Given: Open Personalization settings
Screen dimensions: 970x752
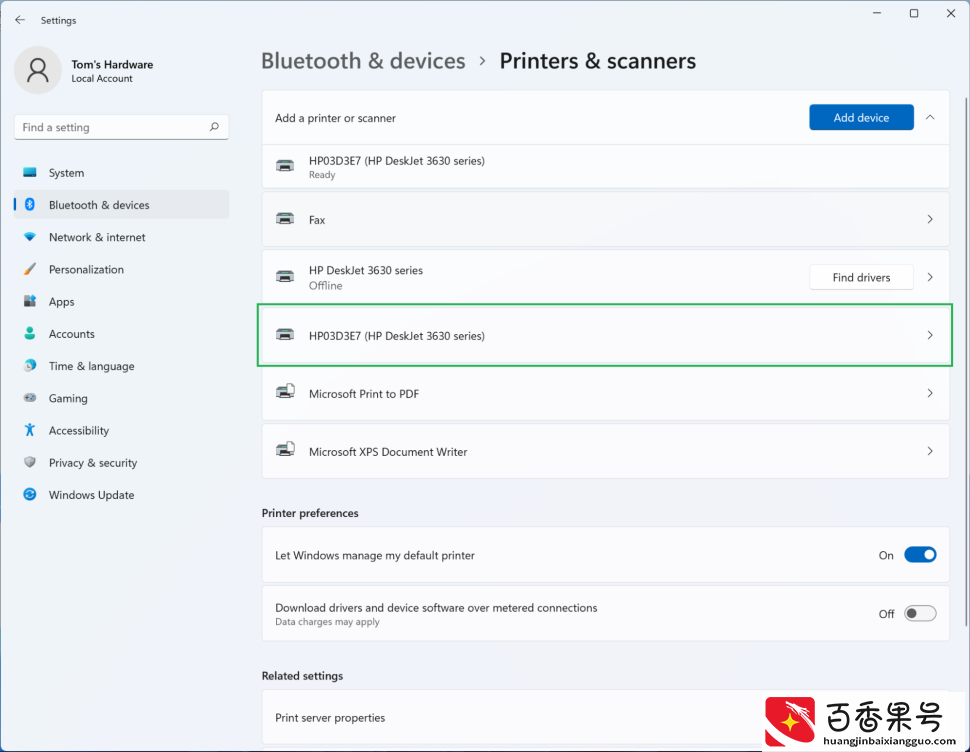Looking at the screenshot, I should [121, 269].
